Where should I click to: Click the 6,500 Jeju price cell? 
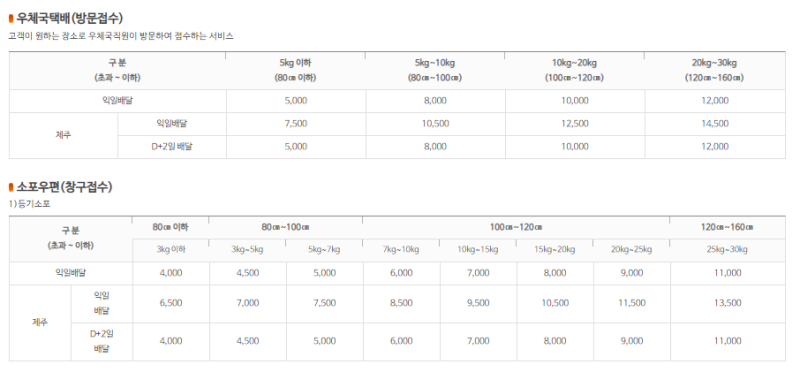pyautogui.click(x=171, y=303)
